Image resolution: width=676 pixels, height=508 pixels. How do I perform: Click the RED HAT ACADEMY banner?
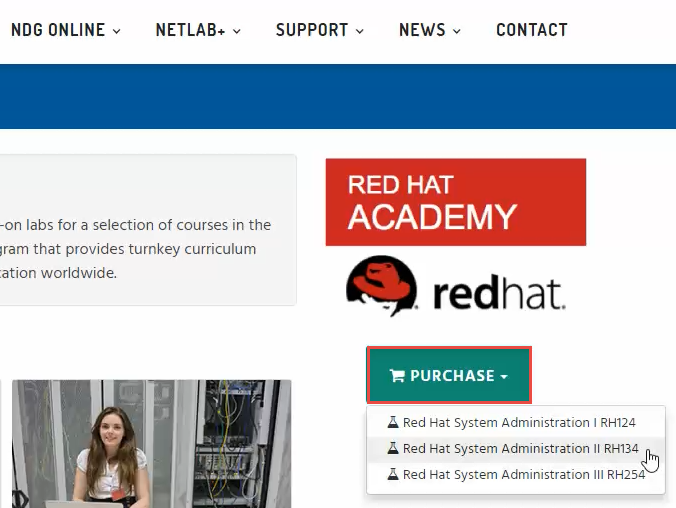456,202
